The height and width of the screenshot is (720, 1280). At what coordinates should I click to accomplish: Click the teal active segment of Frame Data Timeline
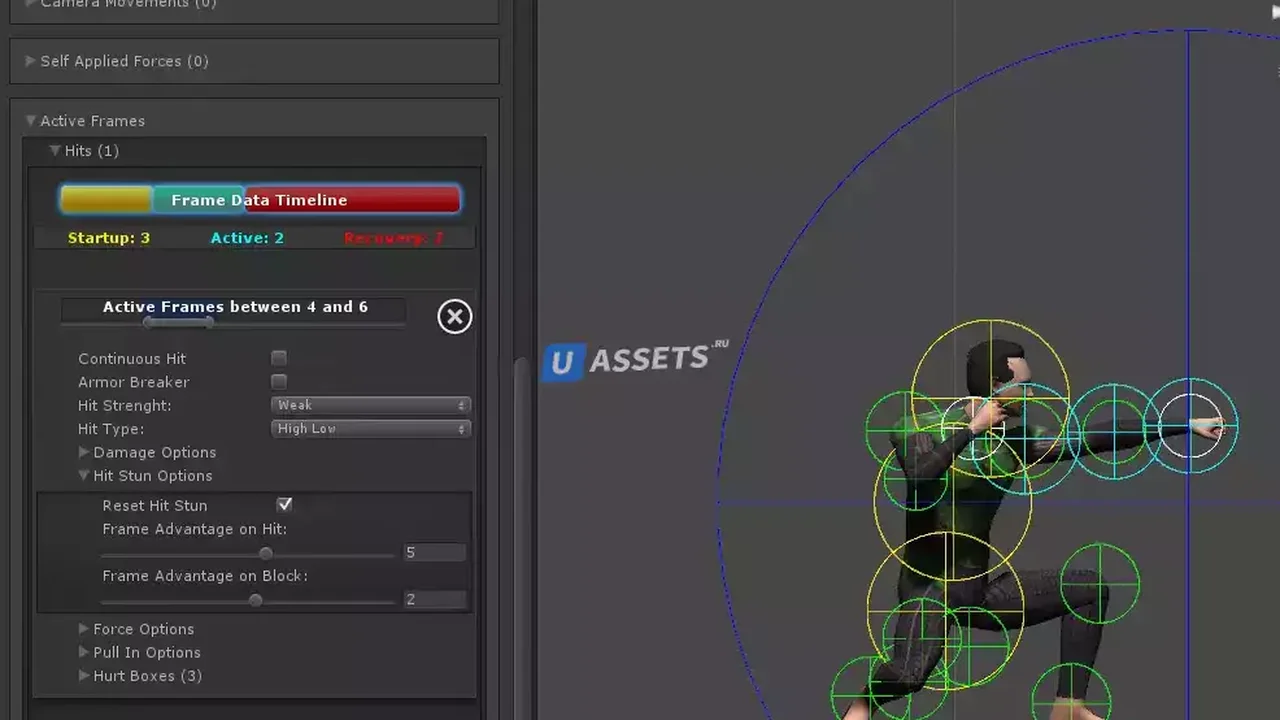tap(198, 200)
